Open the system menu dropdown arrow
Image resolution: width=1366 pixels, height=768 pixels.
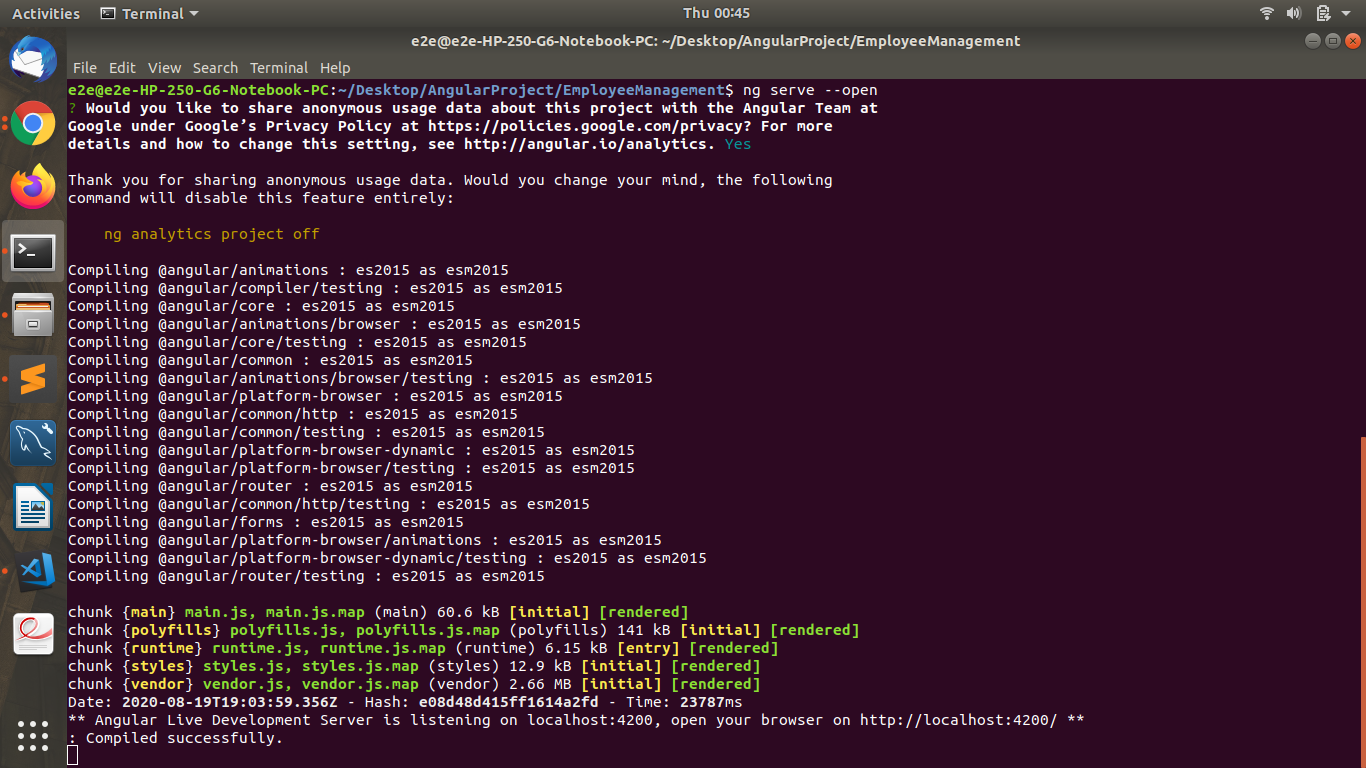click(1347, 14)
